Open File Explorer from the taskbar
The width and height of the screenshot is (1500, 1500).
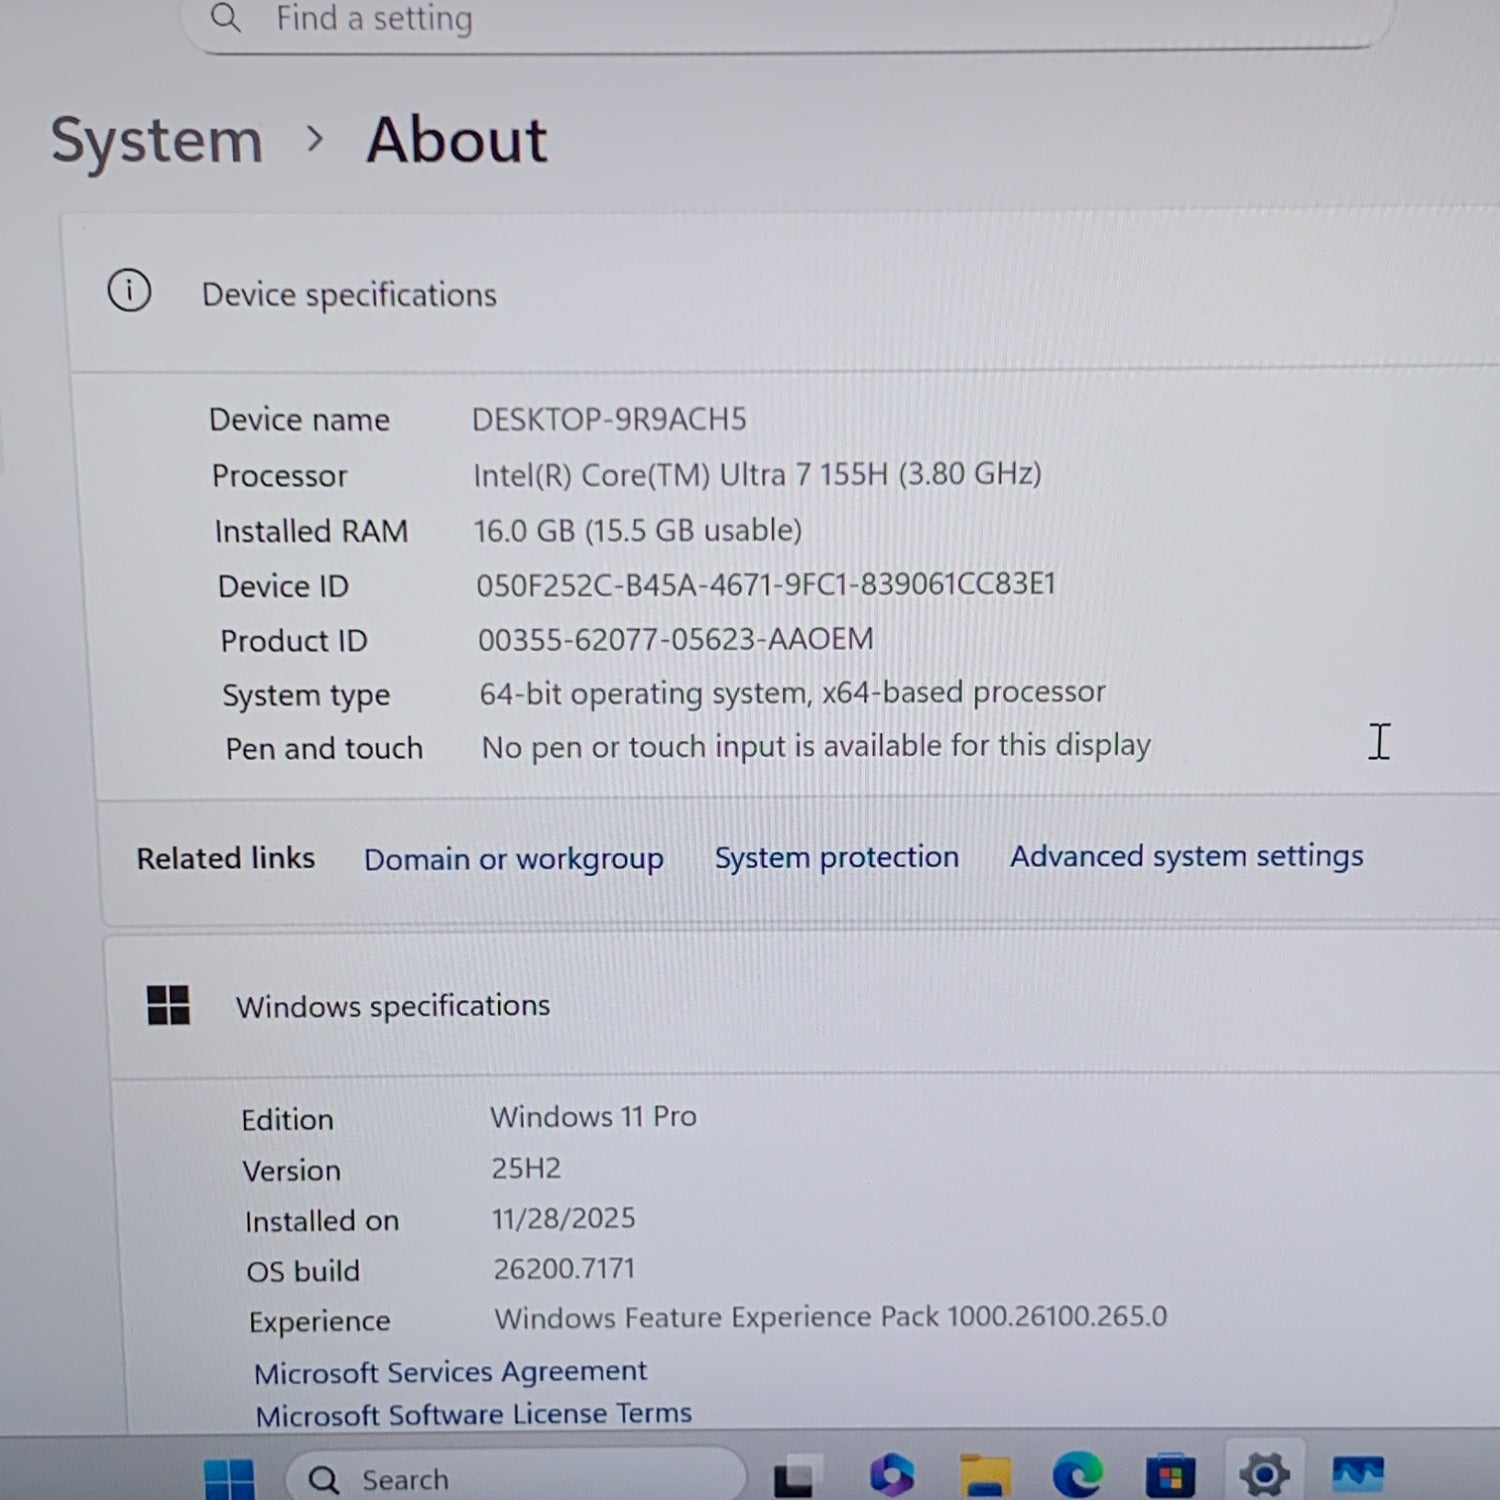985,1475
